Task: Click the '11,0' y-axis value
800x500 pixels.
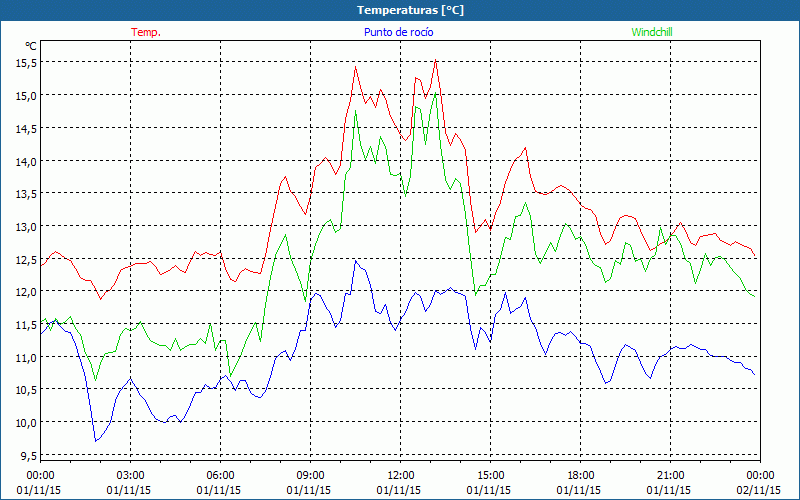Action: [x=27, y=357]
